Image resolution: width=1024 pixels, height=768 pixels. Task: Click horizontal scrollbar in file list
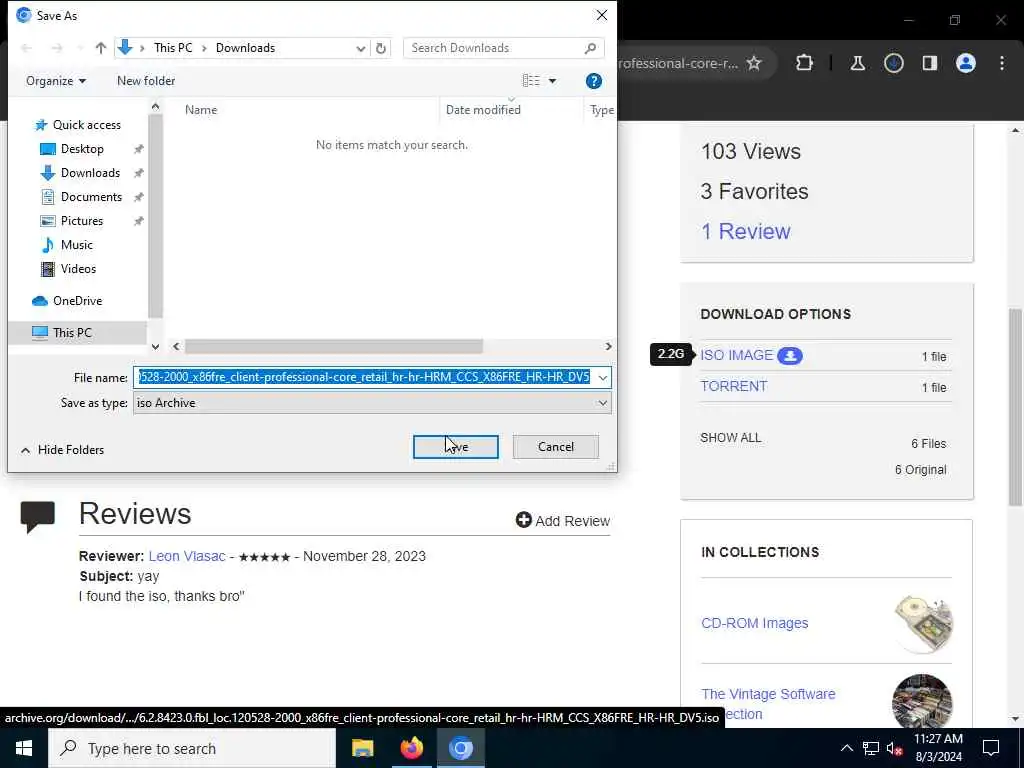pos(334,346)
